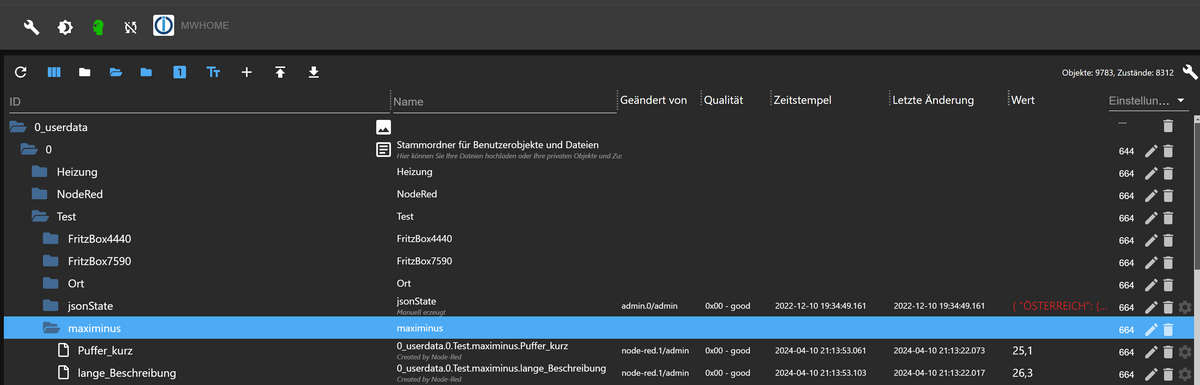Screen dimensions: 1200x385
Task: Click the numbered '1' level toolbar icon
Action: click(x=179, y=72)
